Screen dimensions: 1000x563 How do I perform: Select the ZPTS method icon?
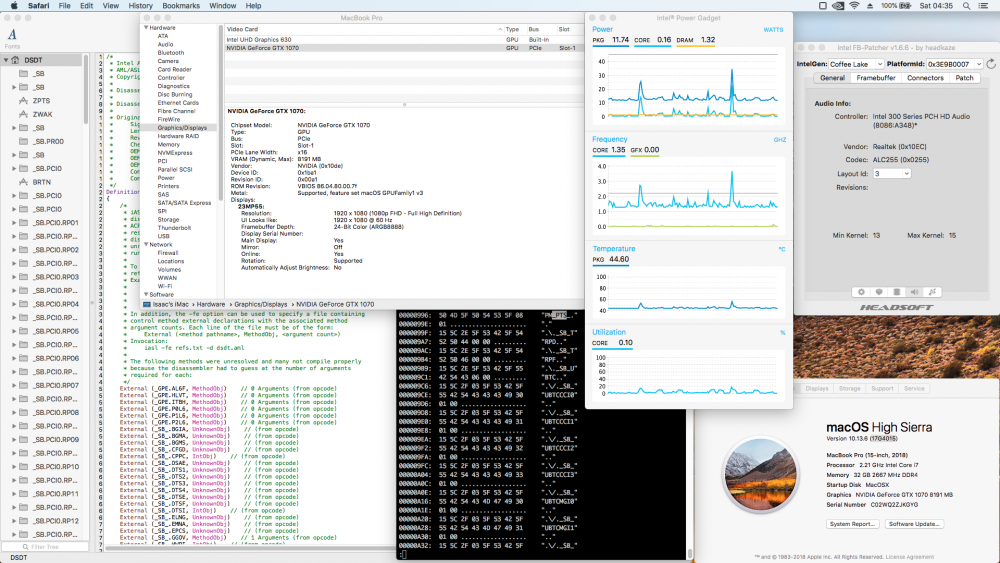24,101
